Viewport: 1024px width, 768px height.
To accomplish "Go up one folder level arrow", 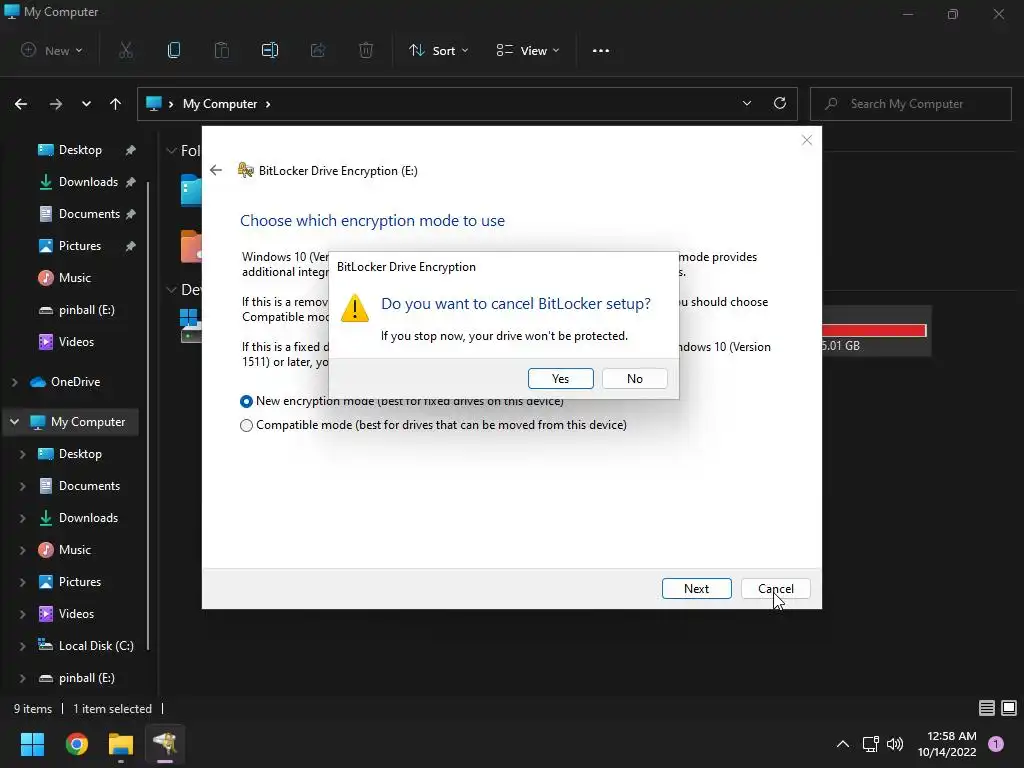I will pos(116,104).
